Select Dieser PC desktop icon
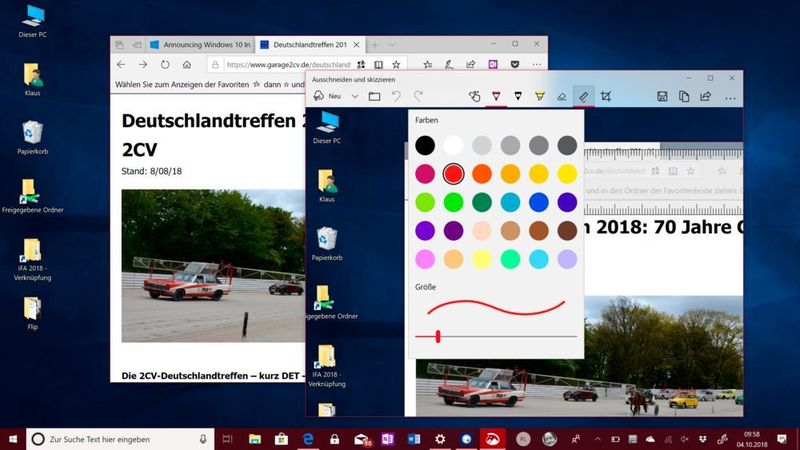 (x=33, y=21)
